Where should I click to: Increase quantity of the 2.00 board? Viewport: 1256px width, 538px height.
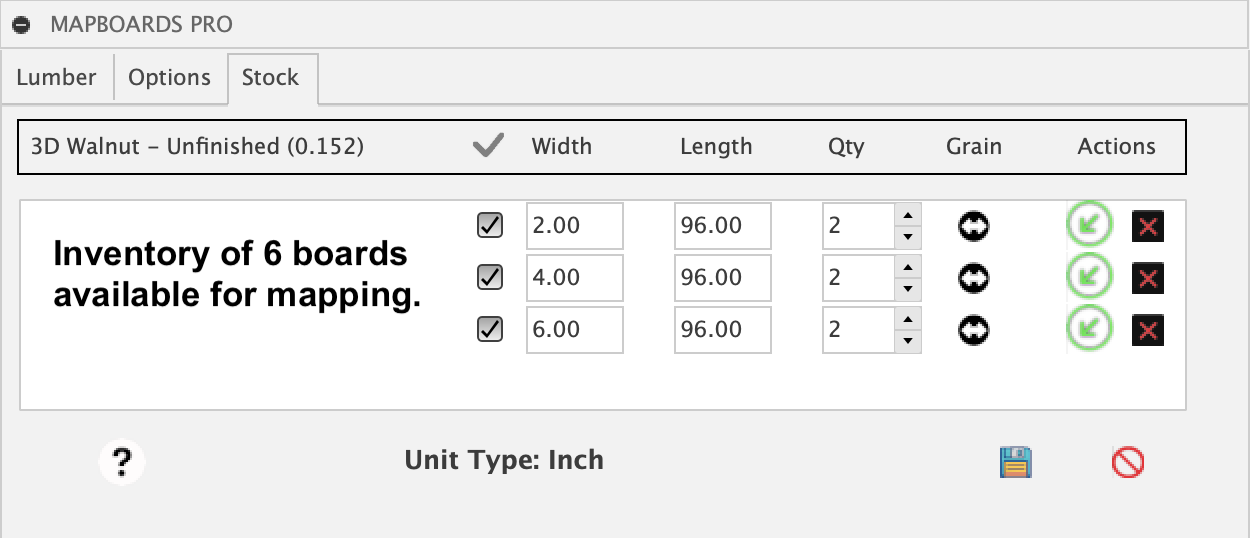click(907, 215)
